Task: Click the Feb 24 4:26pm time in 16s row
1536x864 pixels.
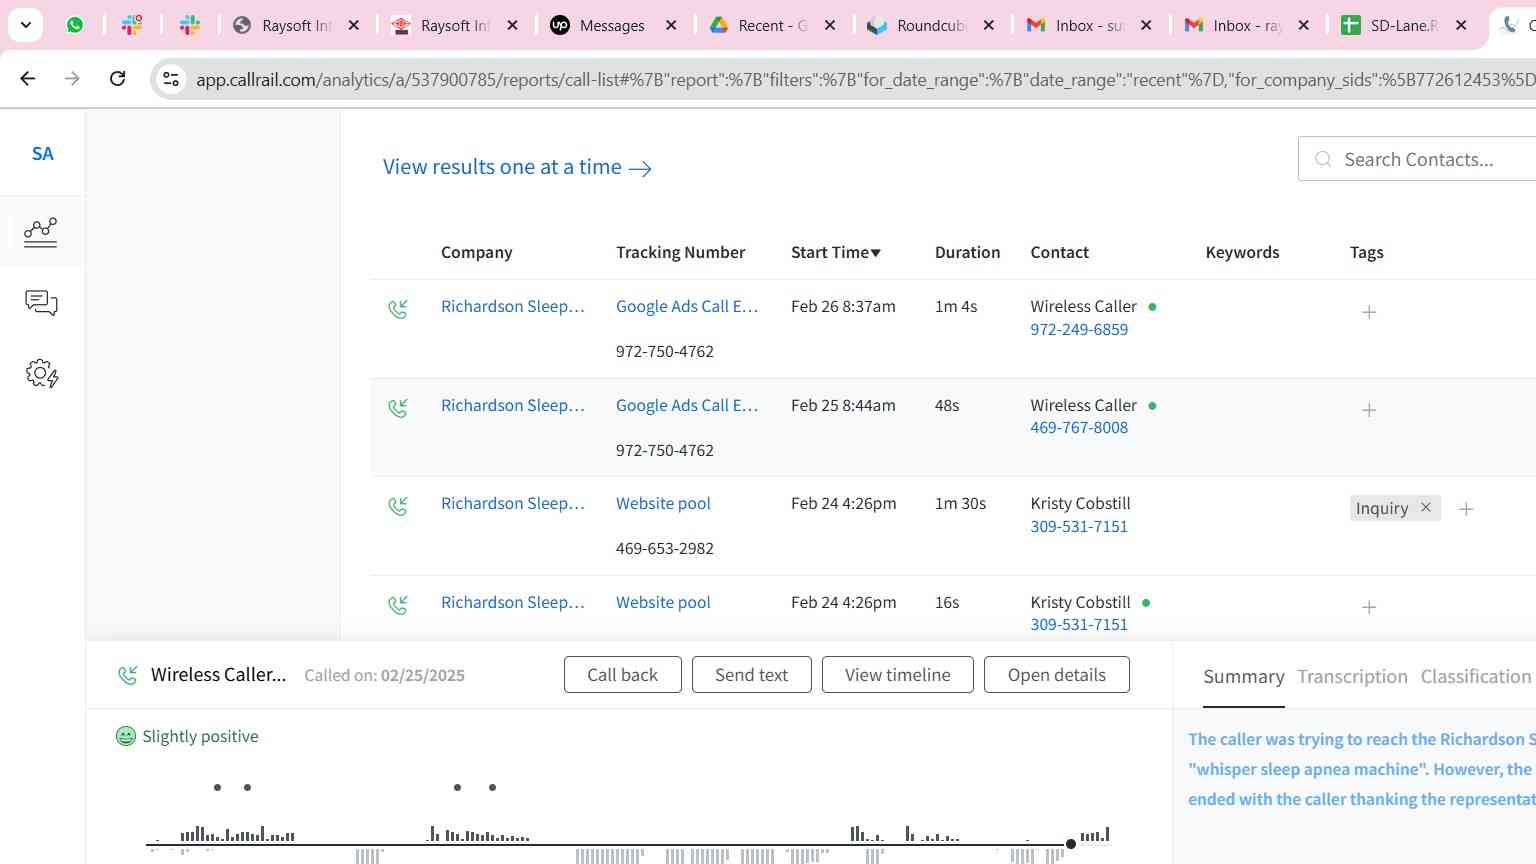Action: click(844, 602)
